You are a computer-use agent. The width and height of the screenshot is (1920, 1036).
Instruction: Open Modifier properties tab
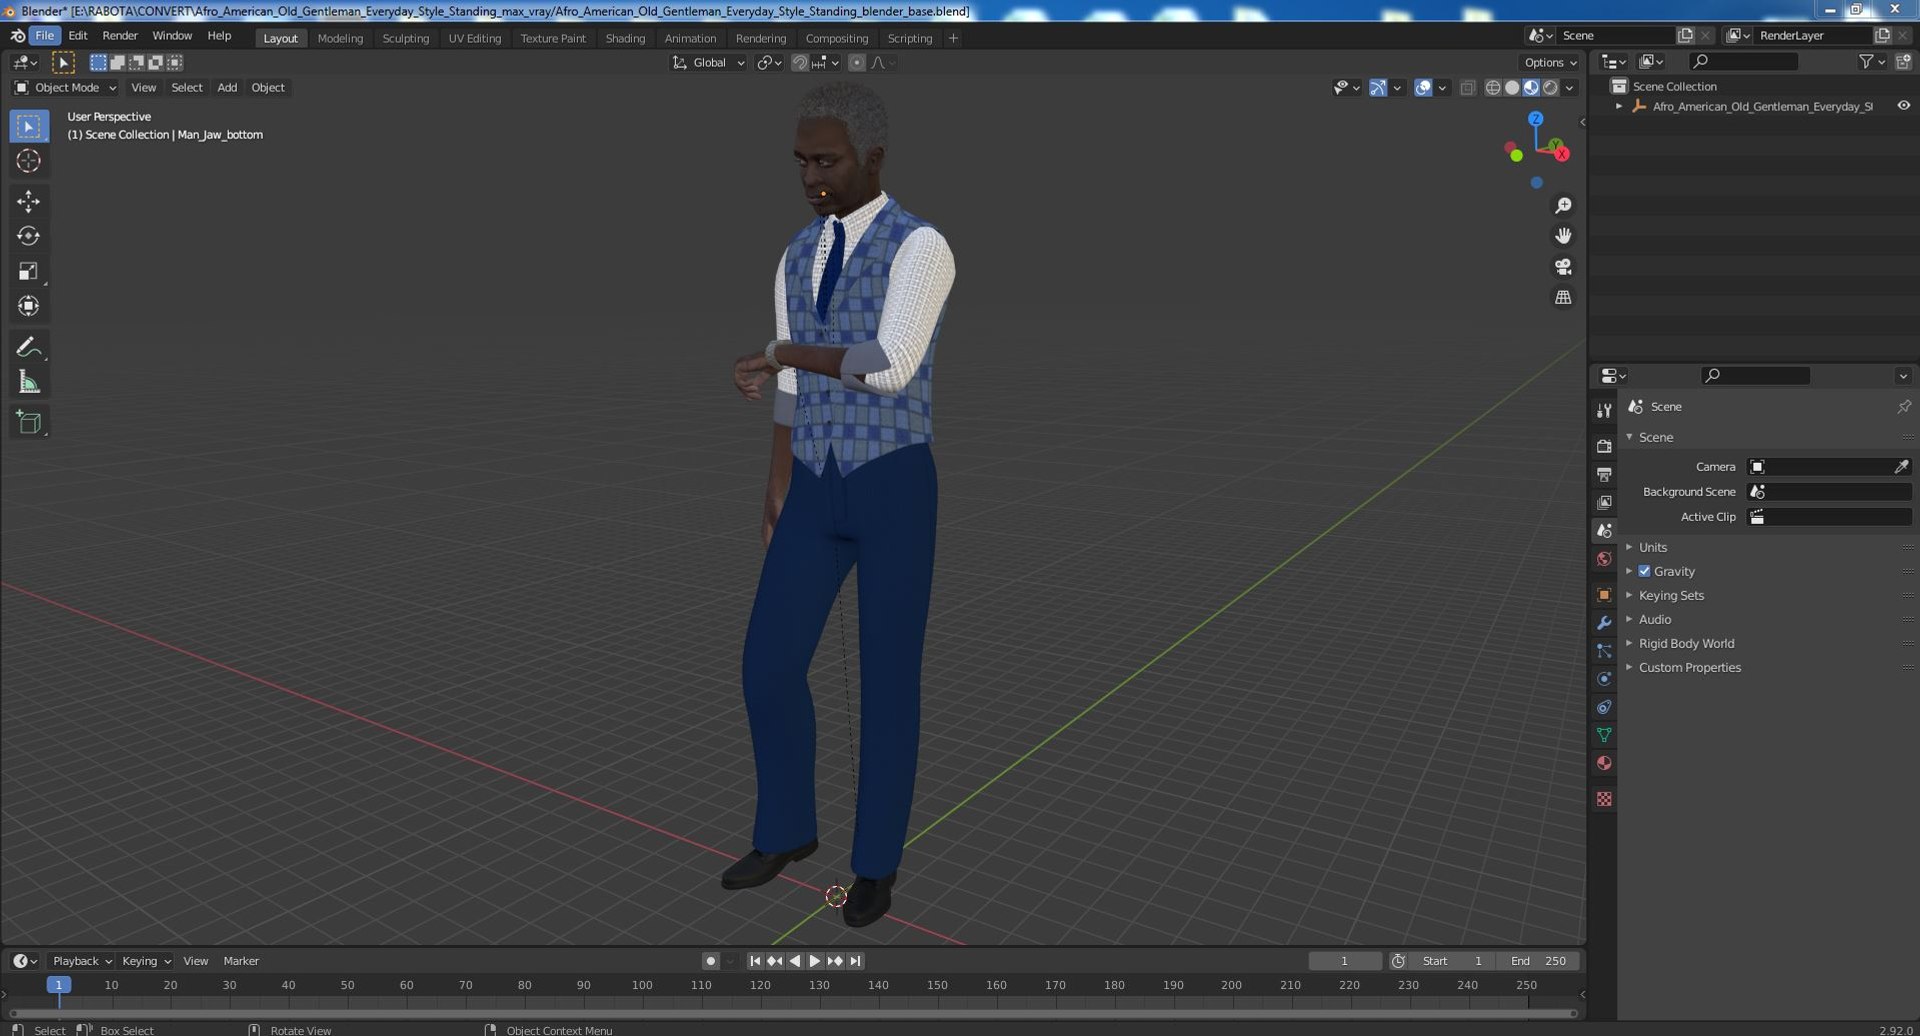coord(1604,623)
